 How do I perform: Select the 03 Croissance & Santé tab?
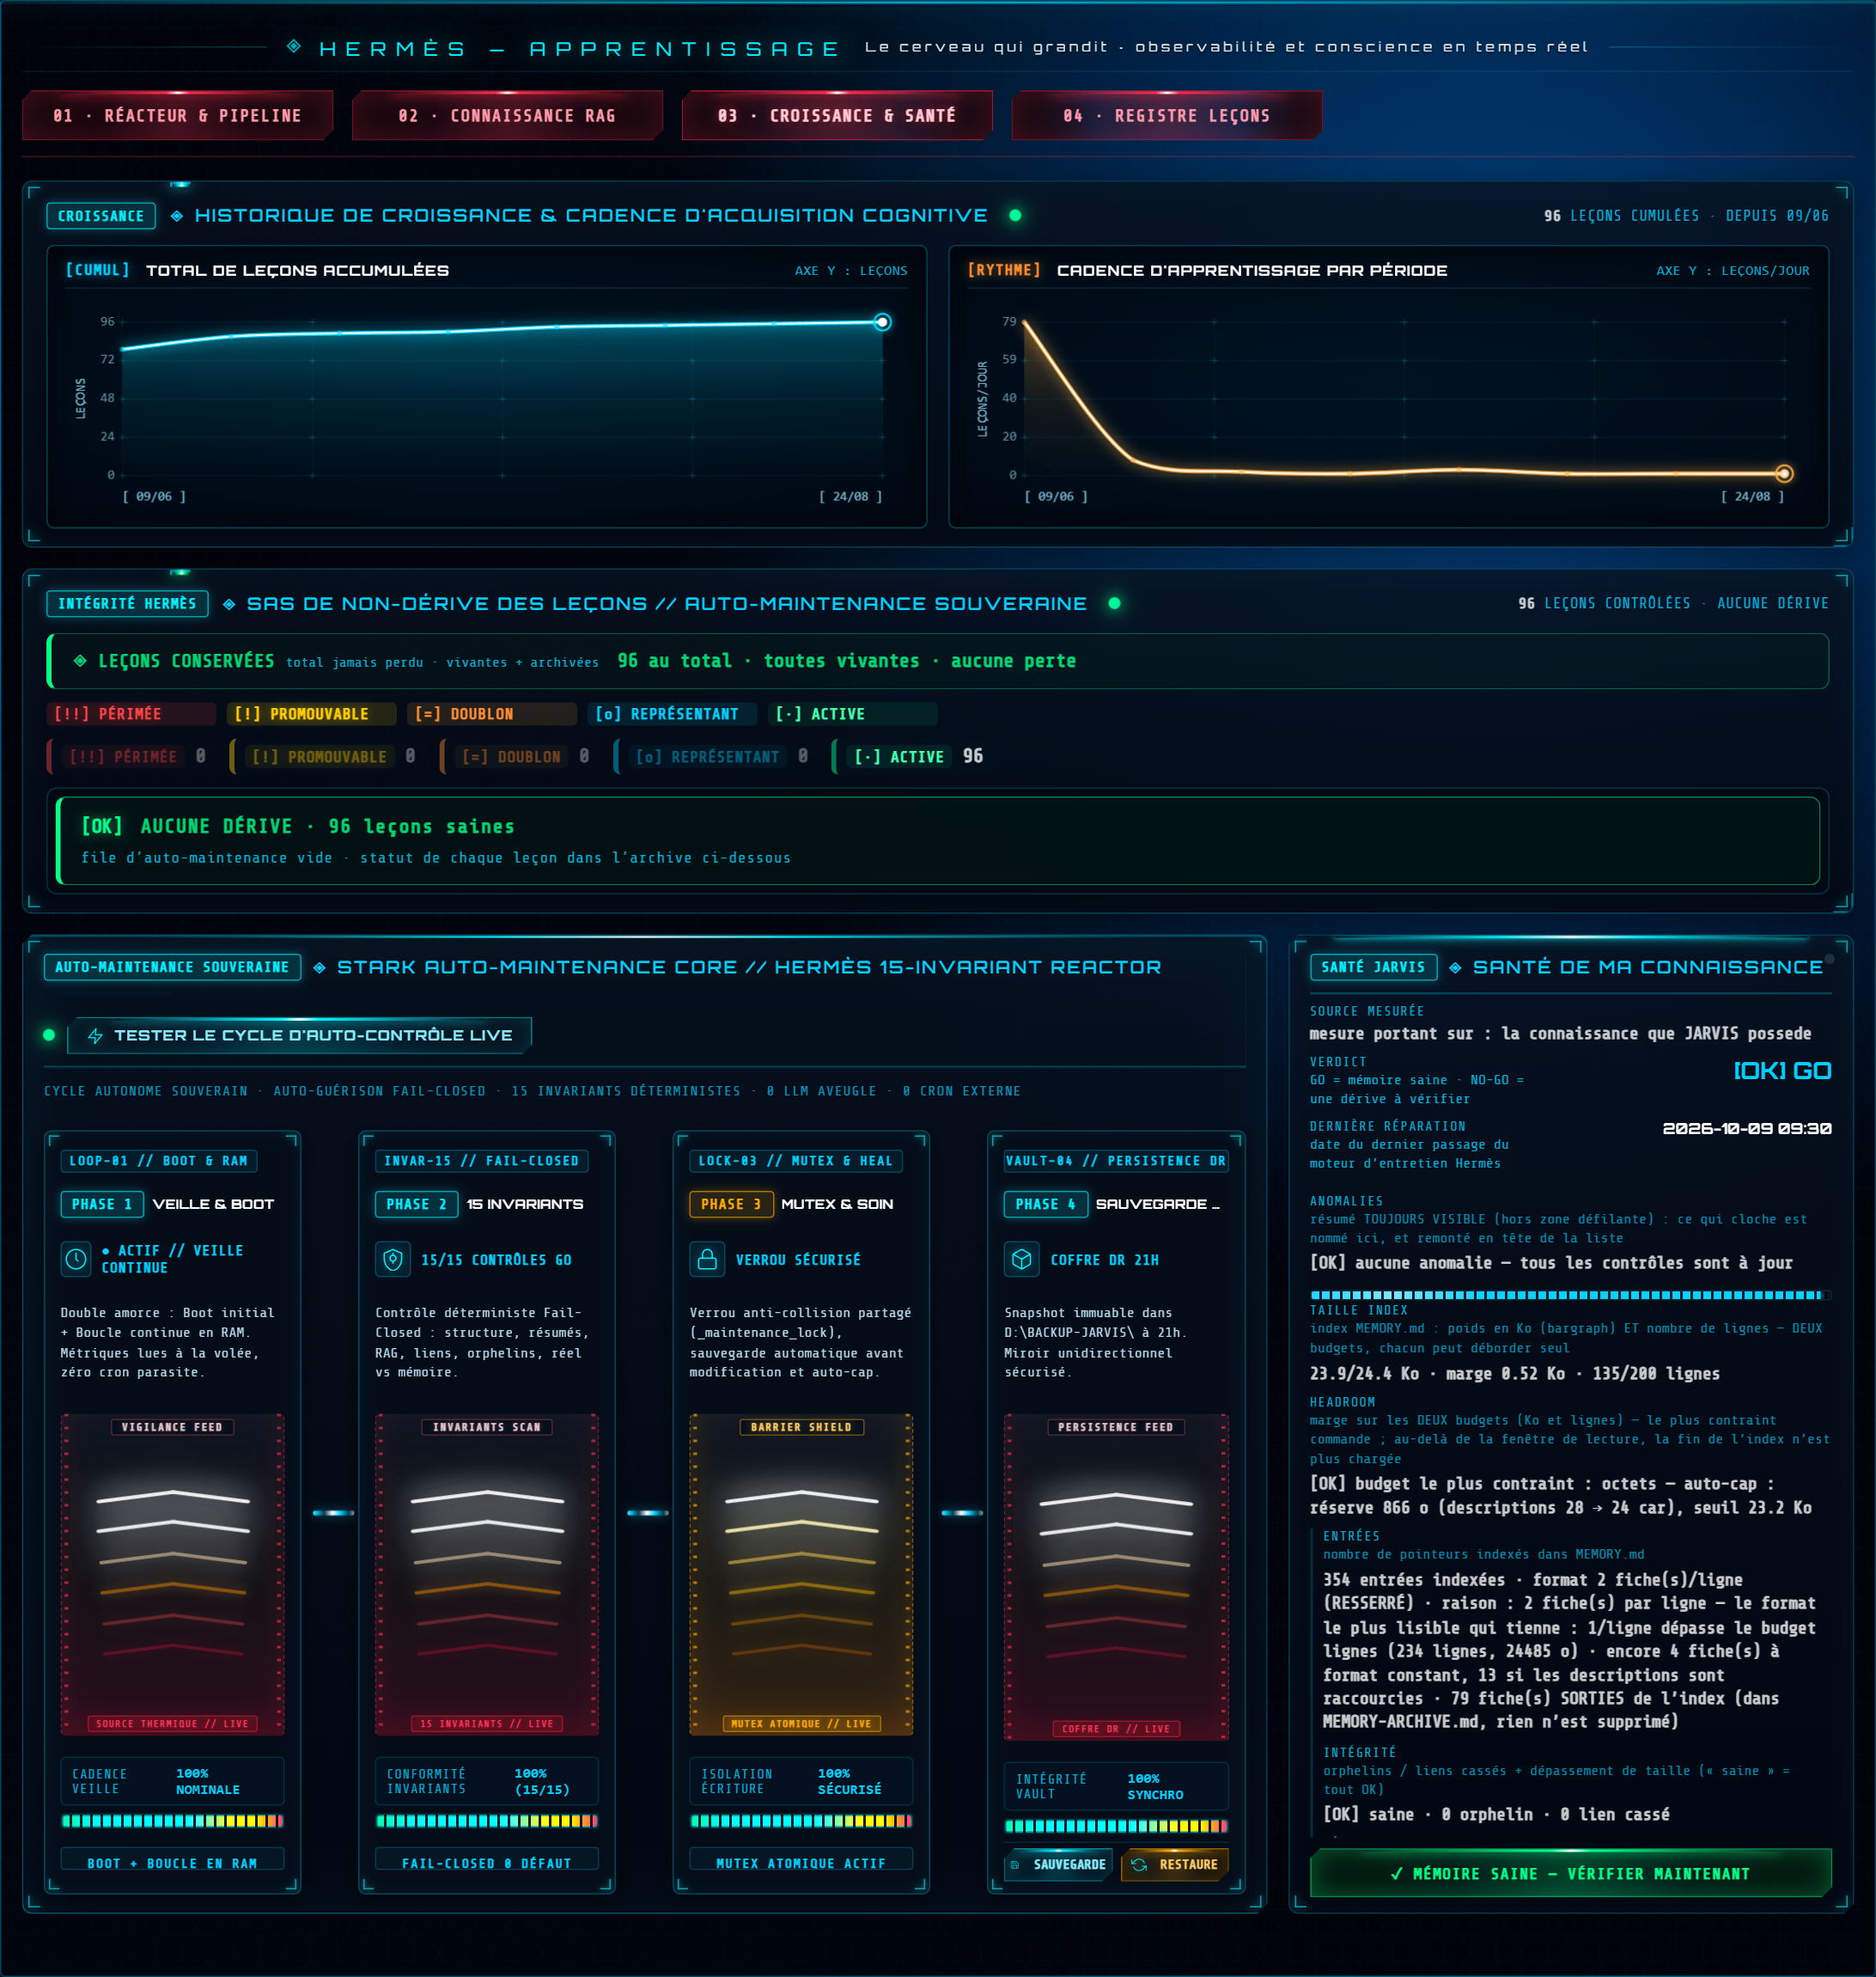click(837, 115)
